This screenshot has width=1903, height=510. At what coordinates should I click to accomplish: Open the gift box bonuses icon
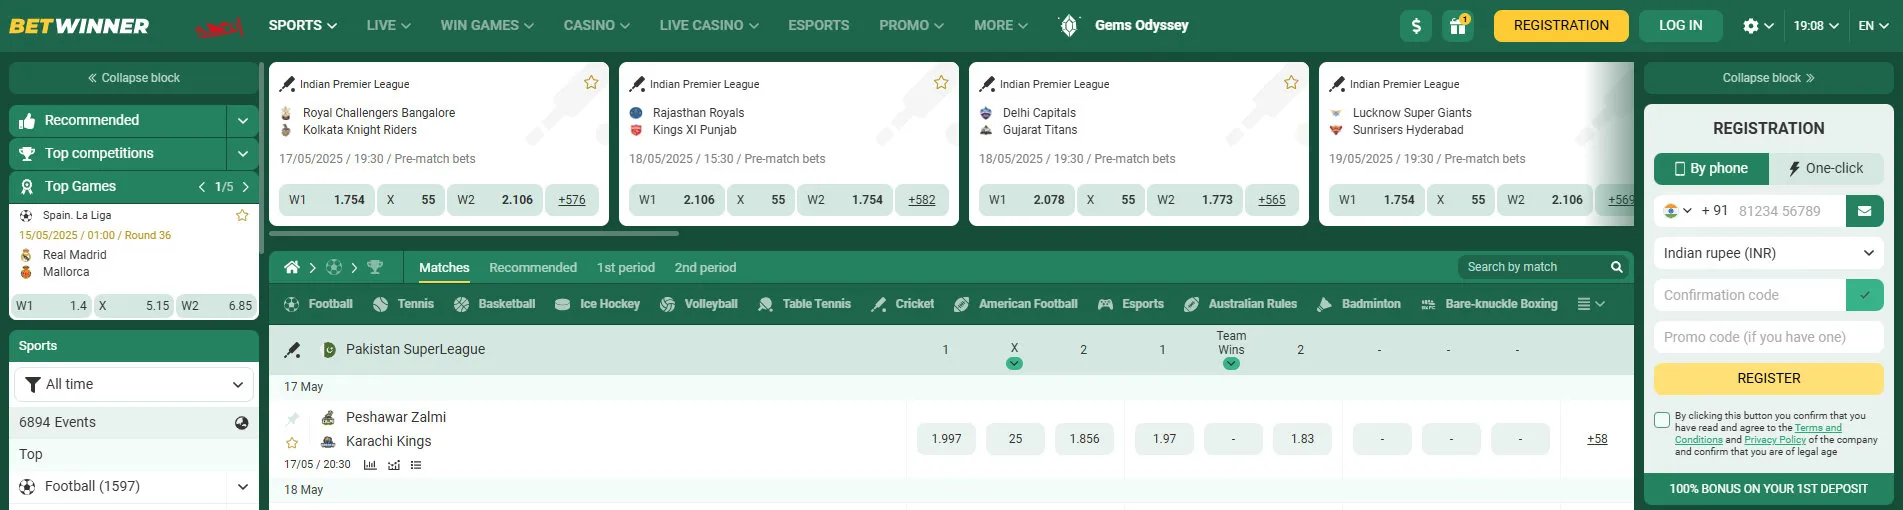[1458, 26]
